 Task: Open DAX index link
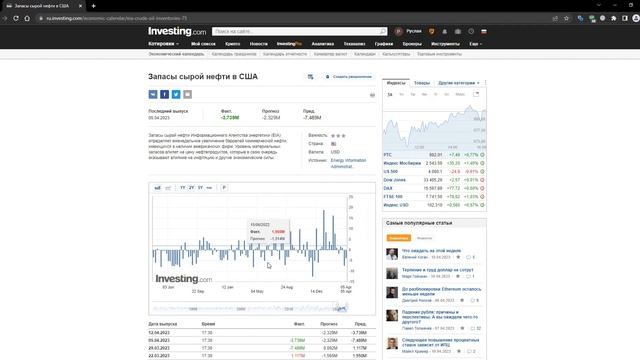tap(388, 189)
